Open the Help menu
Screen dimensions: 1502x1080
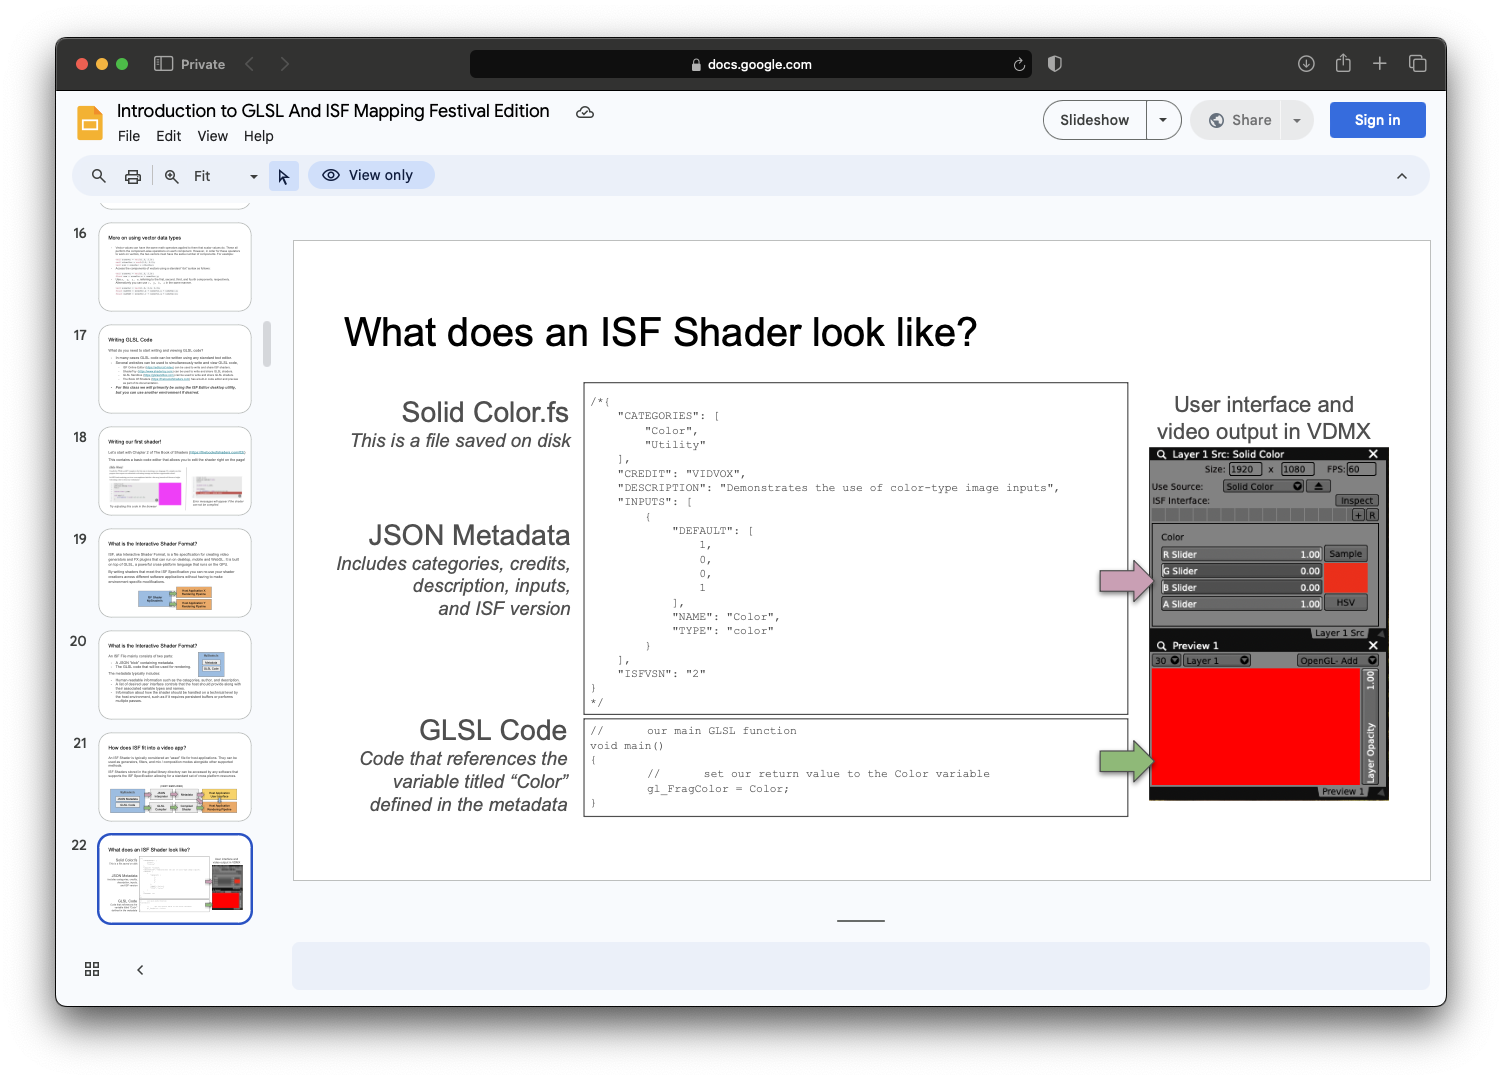258,136
